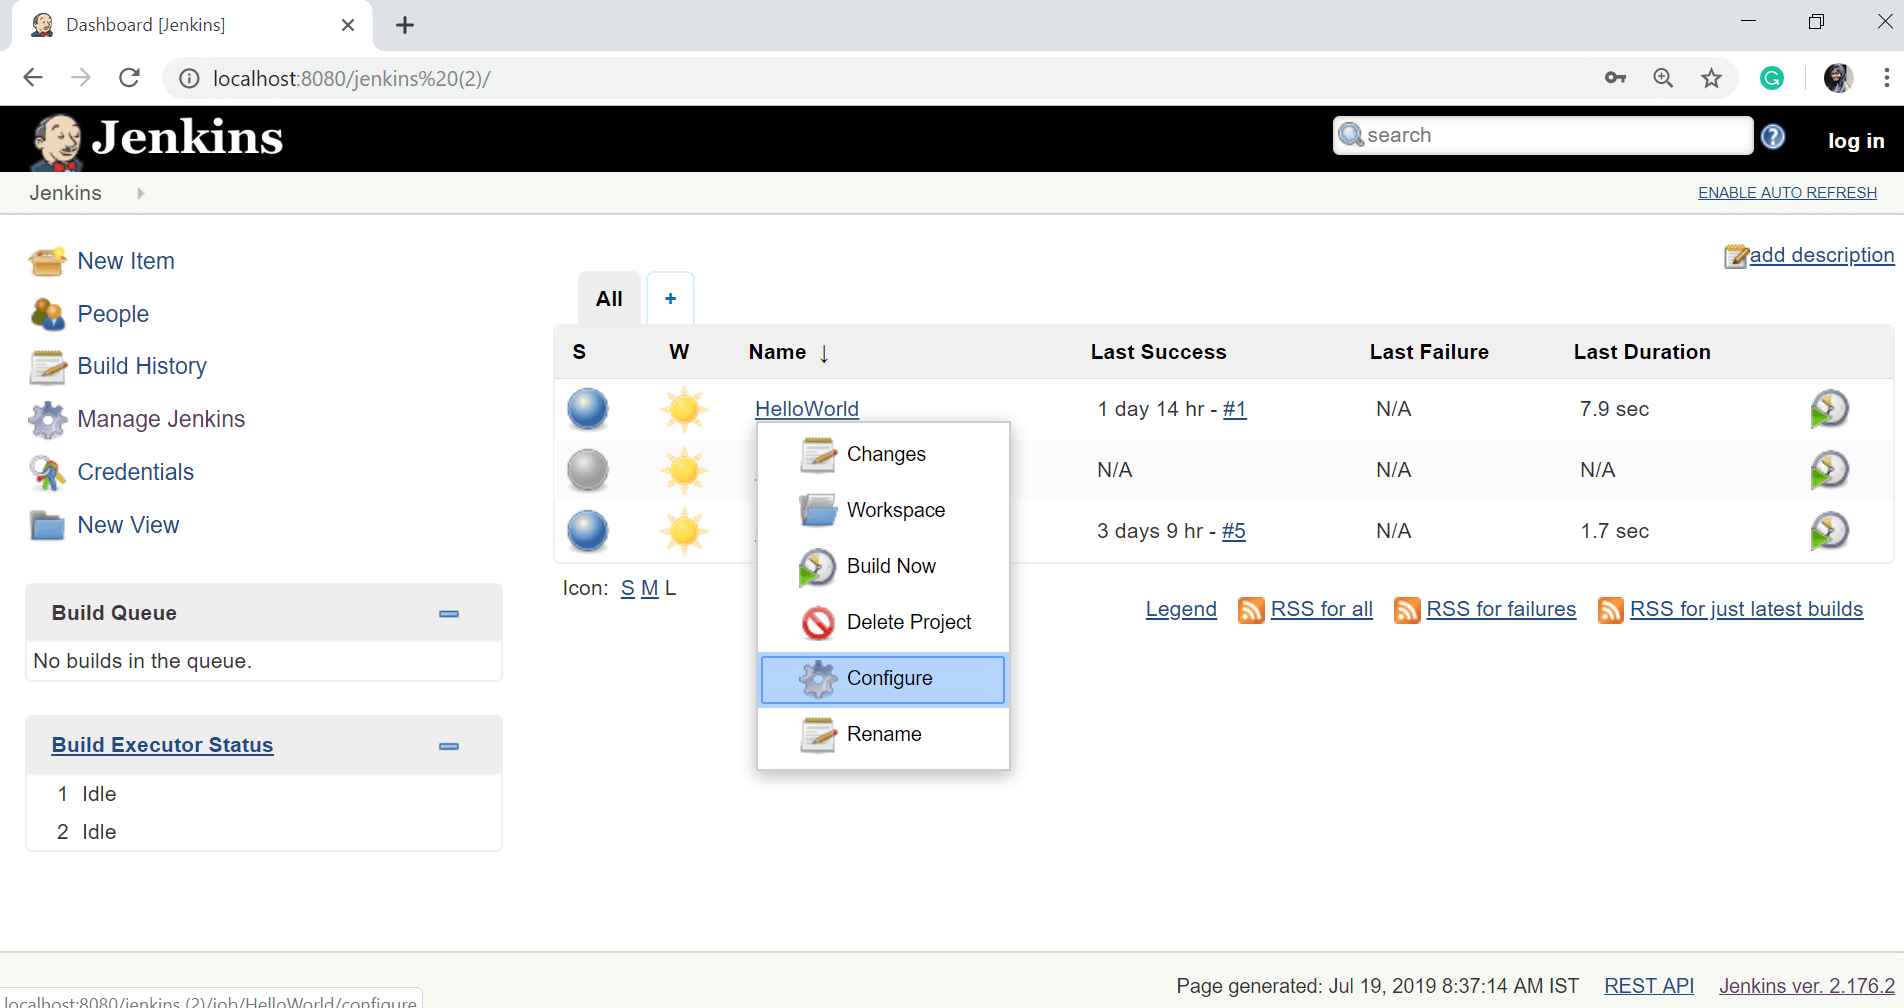Image resolution: width=1904 pixels, height=1008 pixels.
Task: Click RSS icon for just latest builds
Action: [x=1611, y=610]
